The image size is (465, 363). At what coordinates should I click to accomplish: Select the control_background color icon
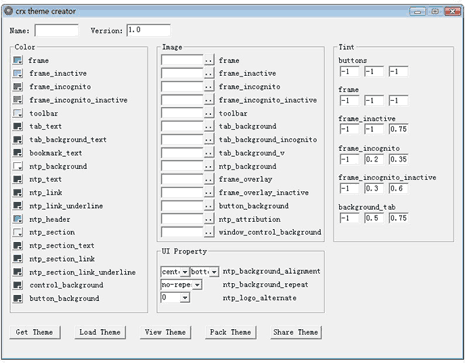click(18, 285)
